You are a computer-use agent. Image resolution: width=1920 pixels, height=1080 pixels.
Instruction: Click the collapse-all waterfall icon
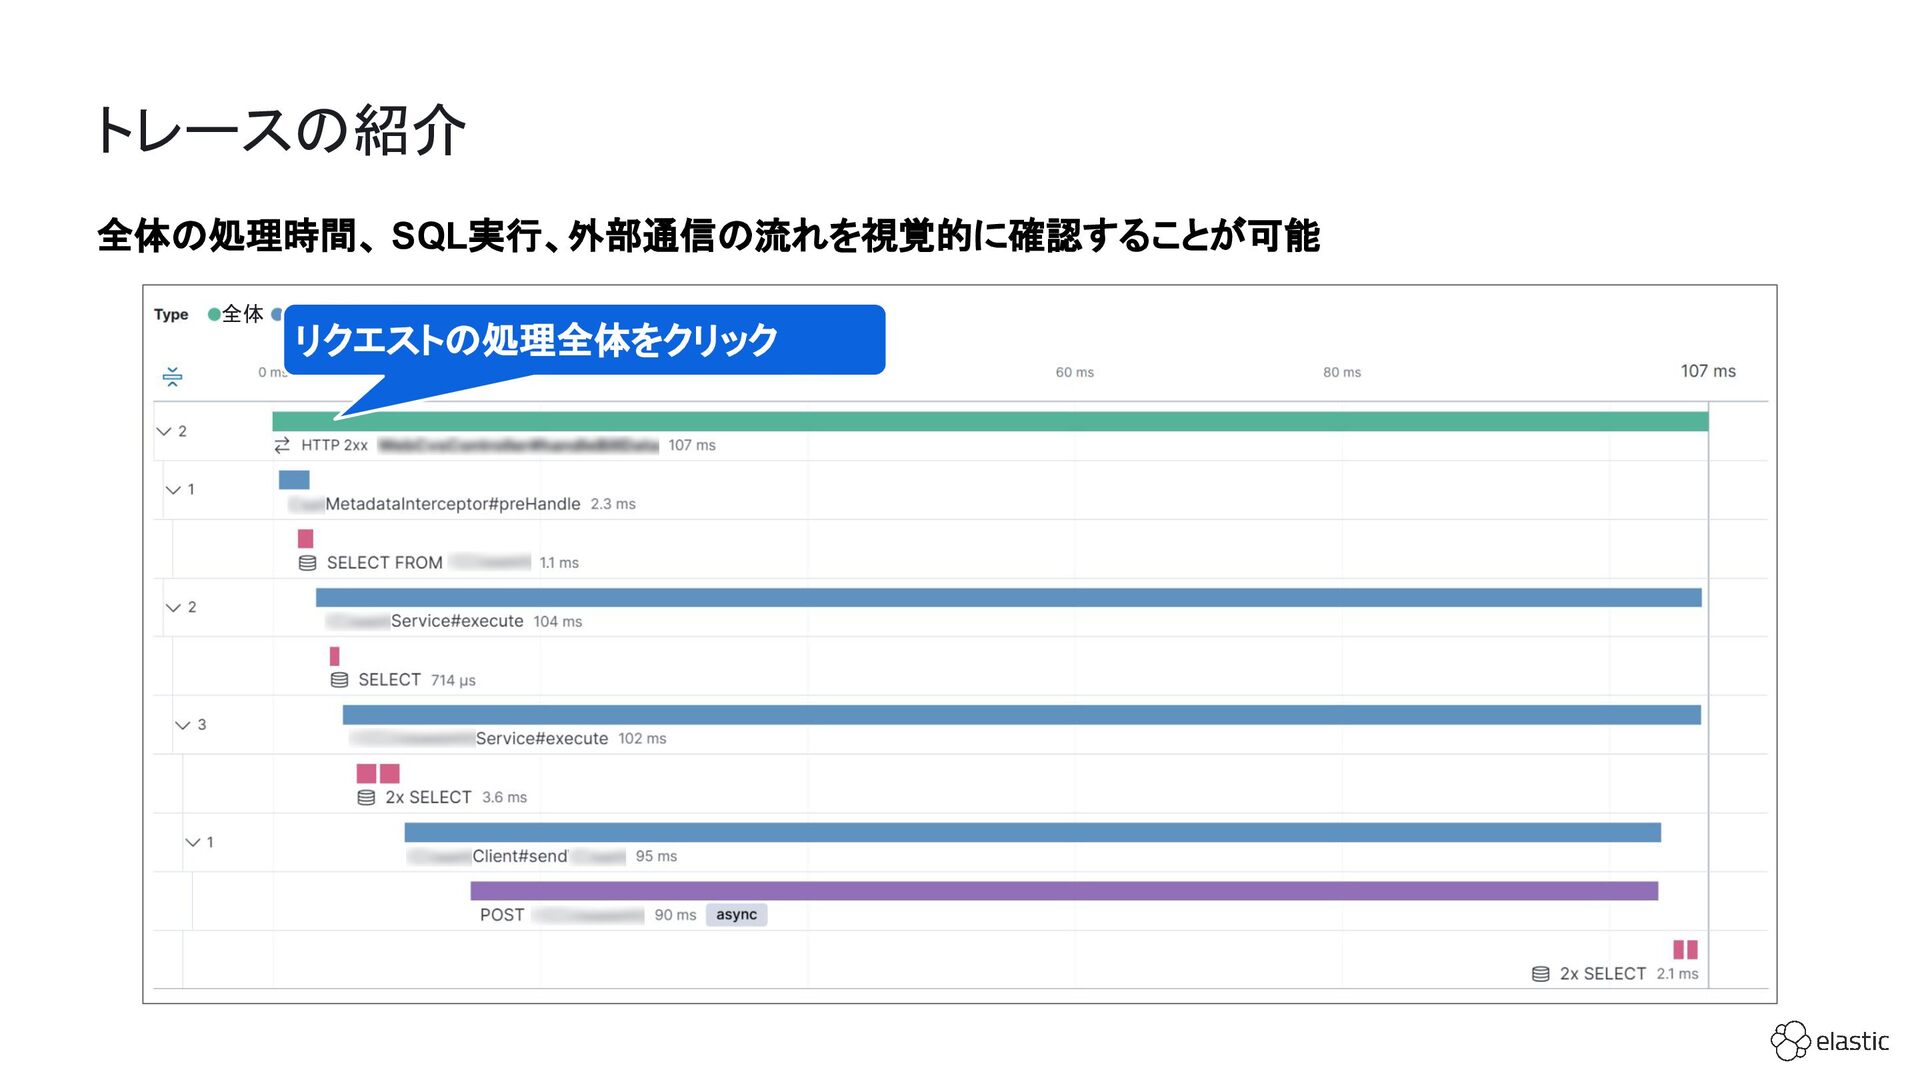pyautogui.click(x=172, y=376)
